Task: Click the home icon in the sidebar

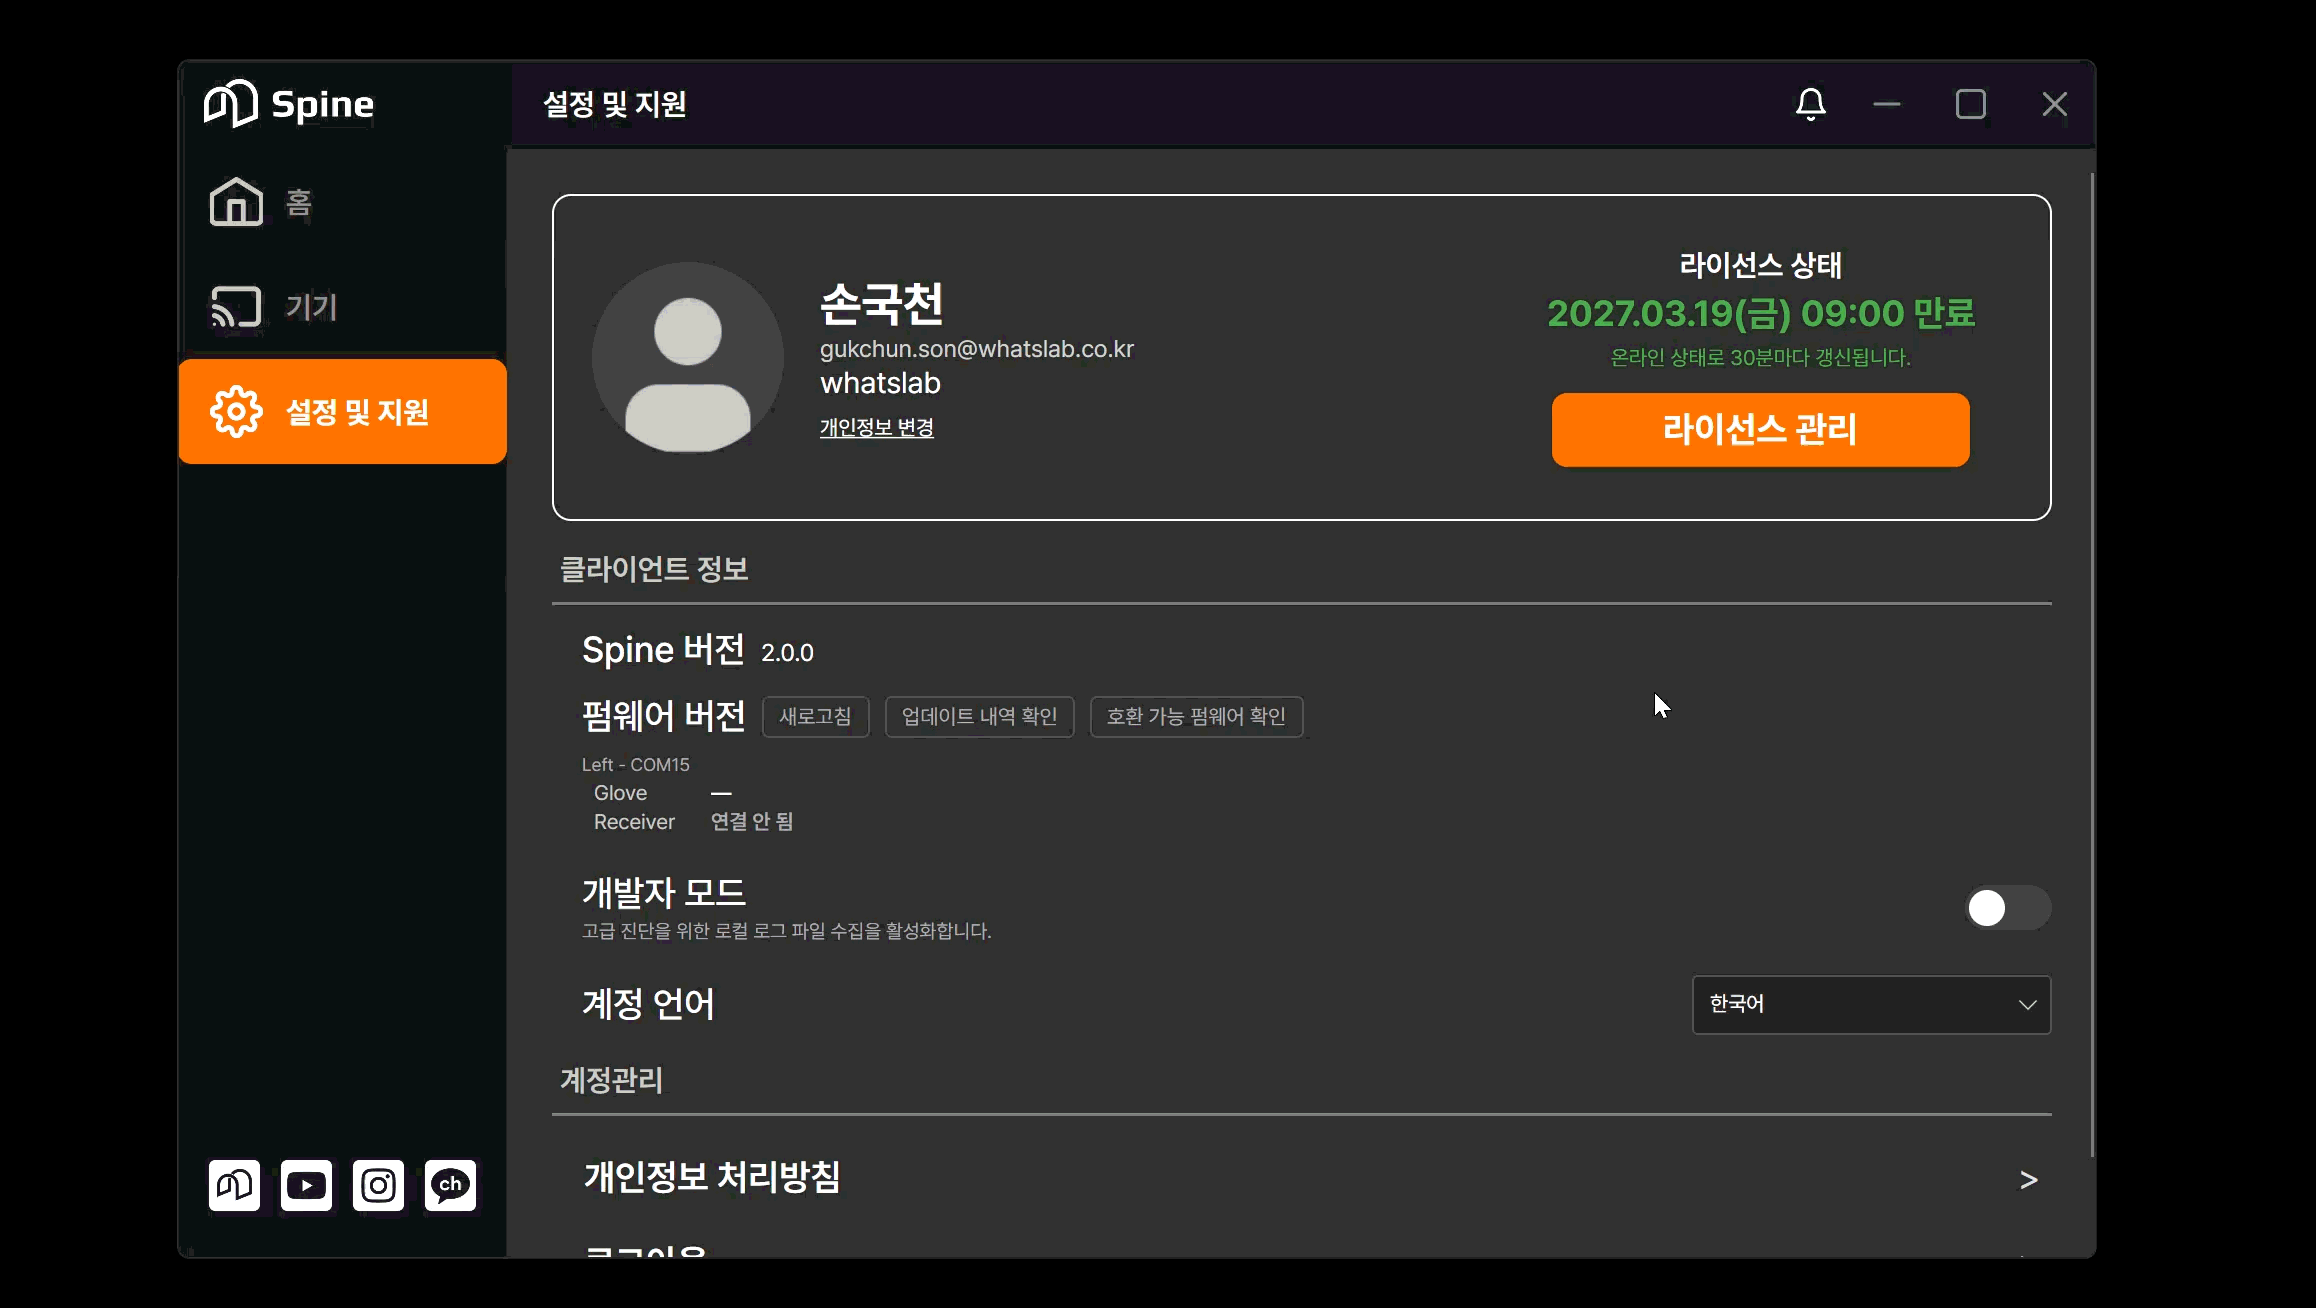Action: (236, 202)
